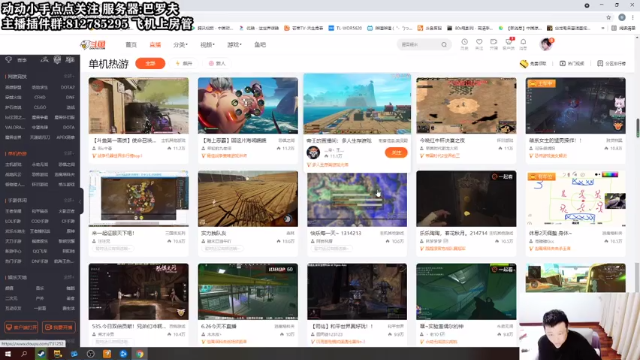Select the orange 全部 filter tab

(x=150, y=63)
